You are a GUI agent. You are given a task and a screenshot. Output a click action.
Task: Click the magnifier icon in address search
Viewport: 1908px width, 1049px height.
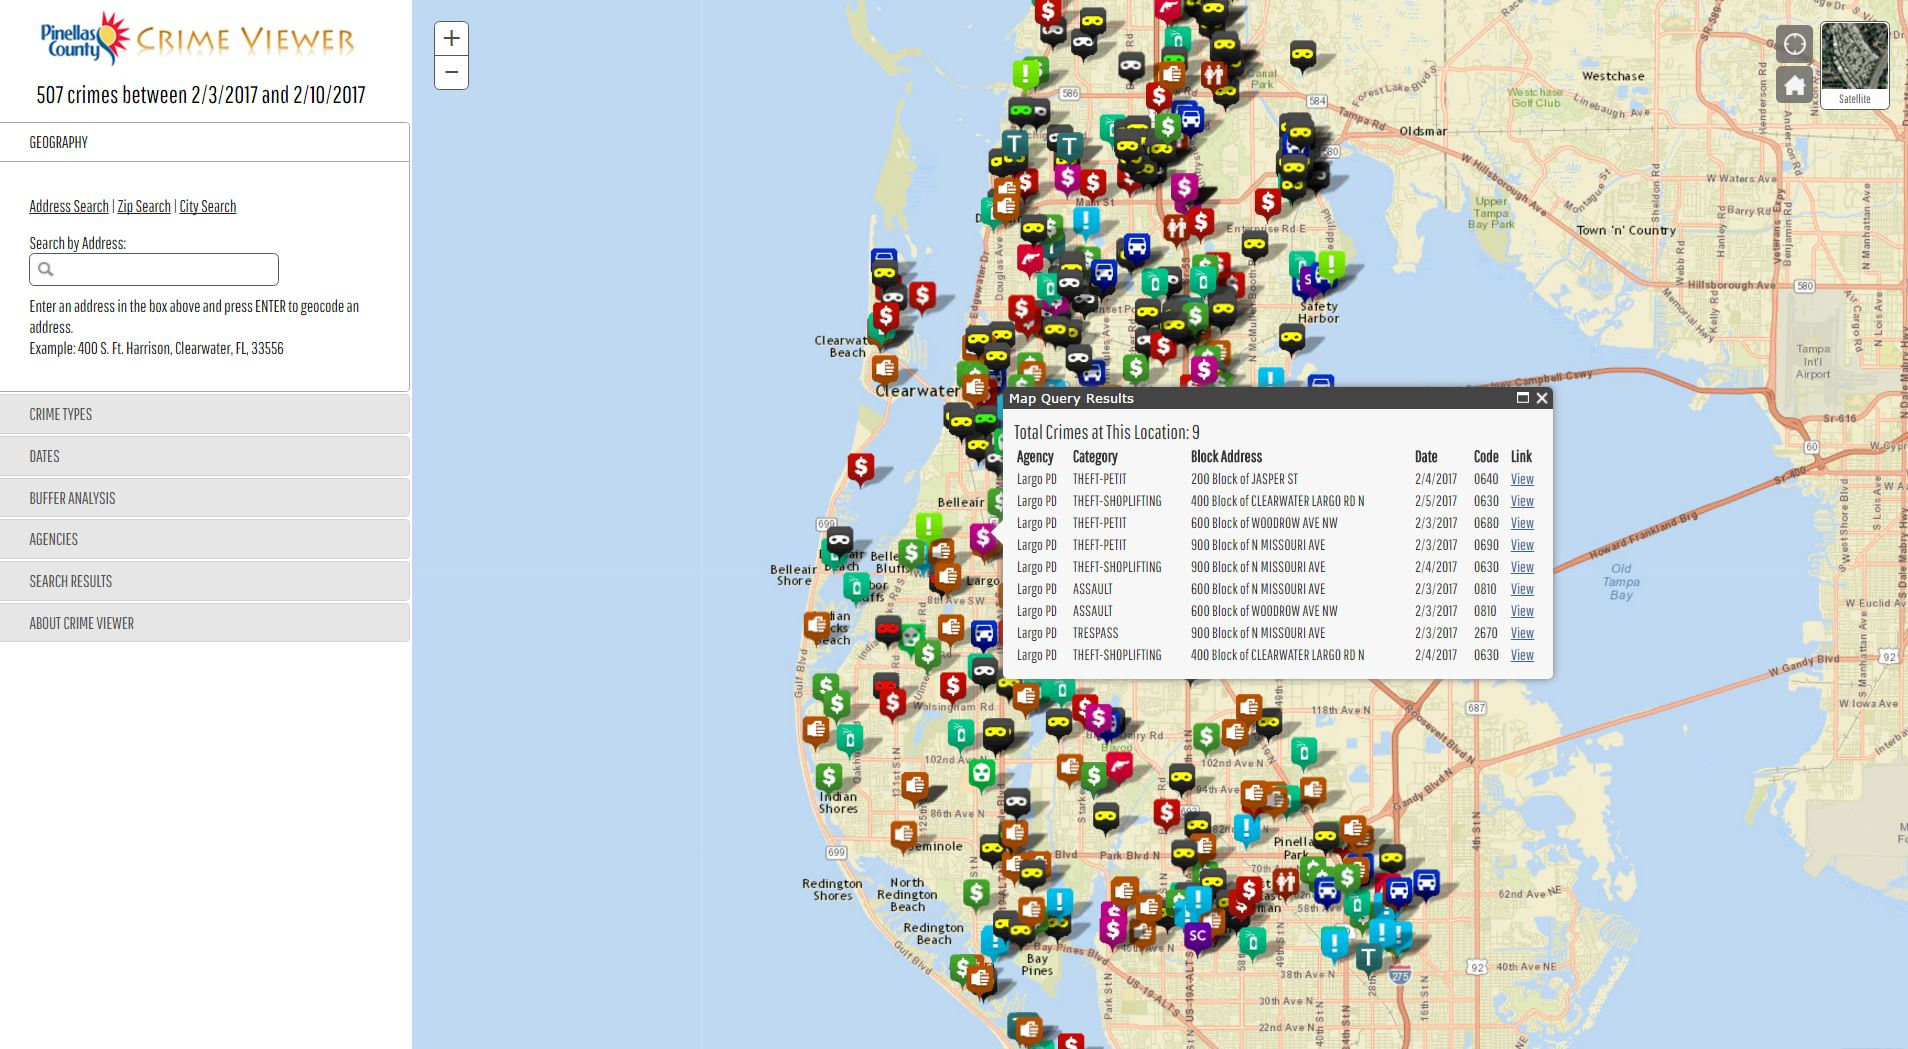click(46, 269)
